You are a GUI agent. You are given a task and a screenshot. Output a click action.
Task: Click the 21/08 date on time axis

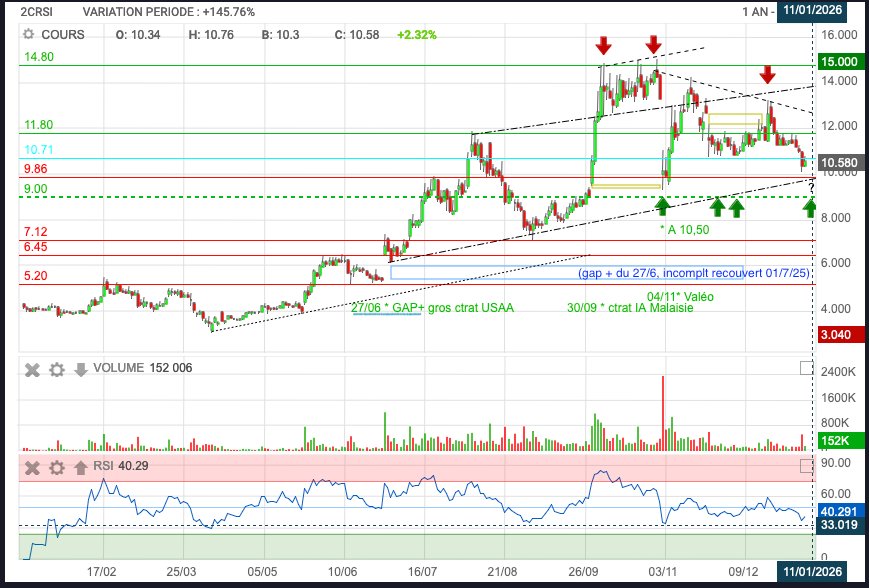(503, 571)
